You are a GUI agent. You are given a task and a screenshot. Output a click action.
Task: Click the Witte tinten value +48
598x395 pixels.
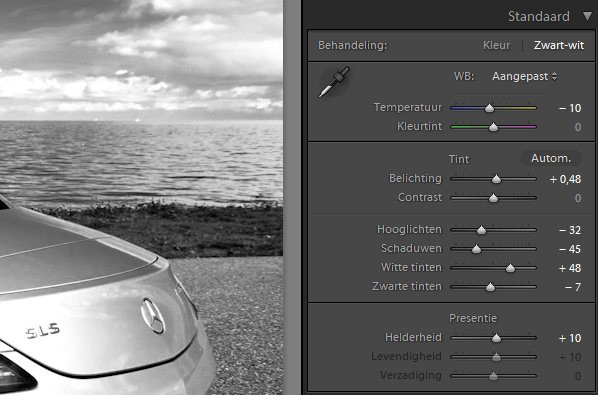click(x=570, y=268)
